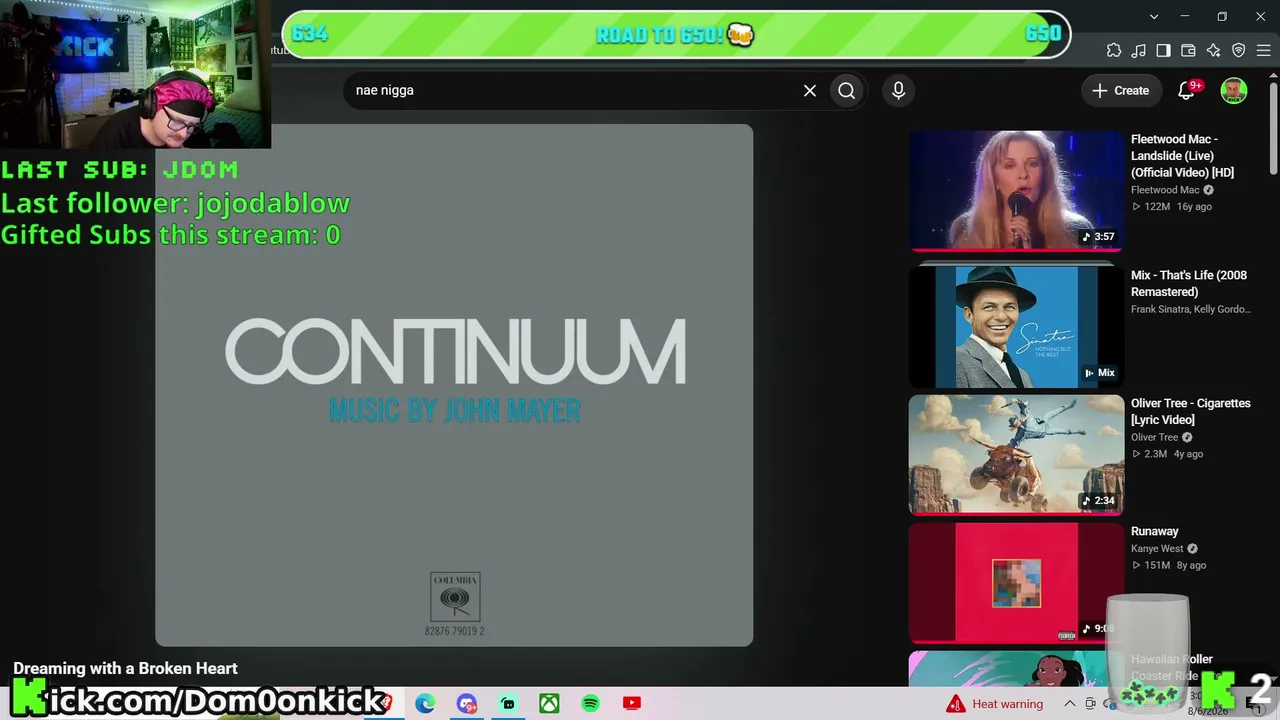Click the 'Runaway' video title
The height and width of the screenshot is (720, 1280).
pos(1155,531)
